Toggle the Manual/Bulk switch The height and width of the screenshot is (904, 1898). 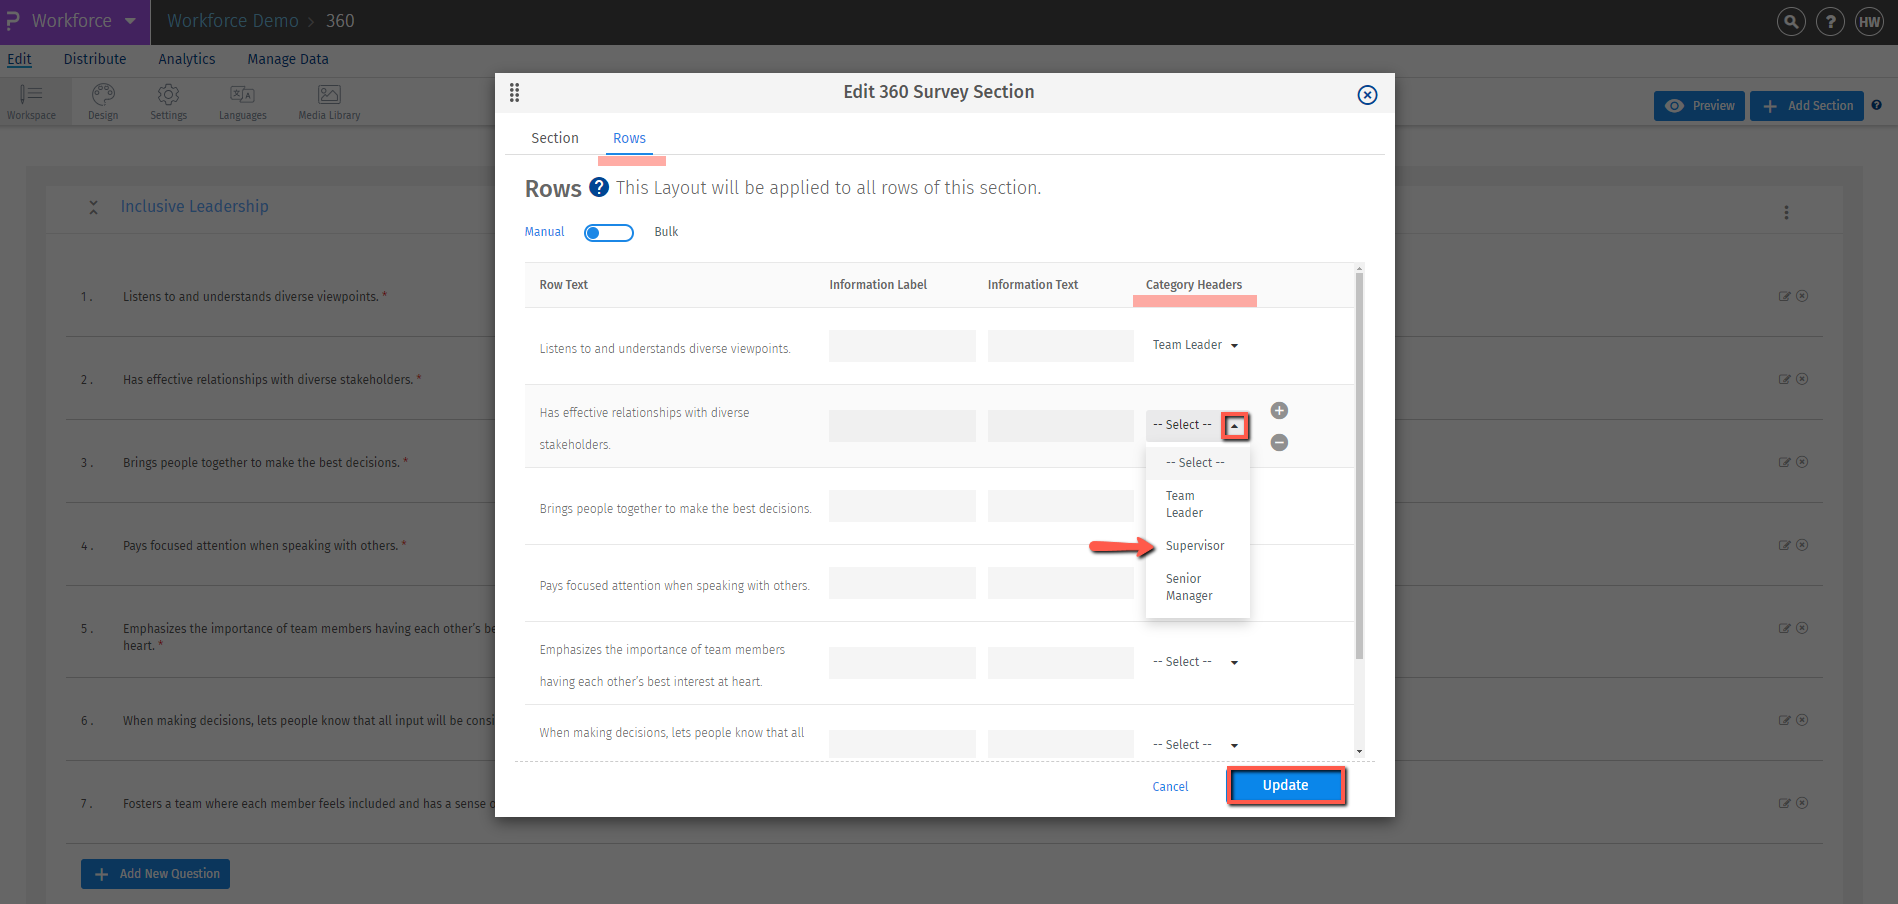[x=609, y=233]
